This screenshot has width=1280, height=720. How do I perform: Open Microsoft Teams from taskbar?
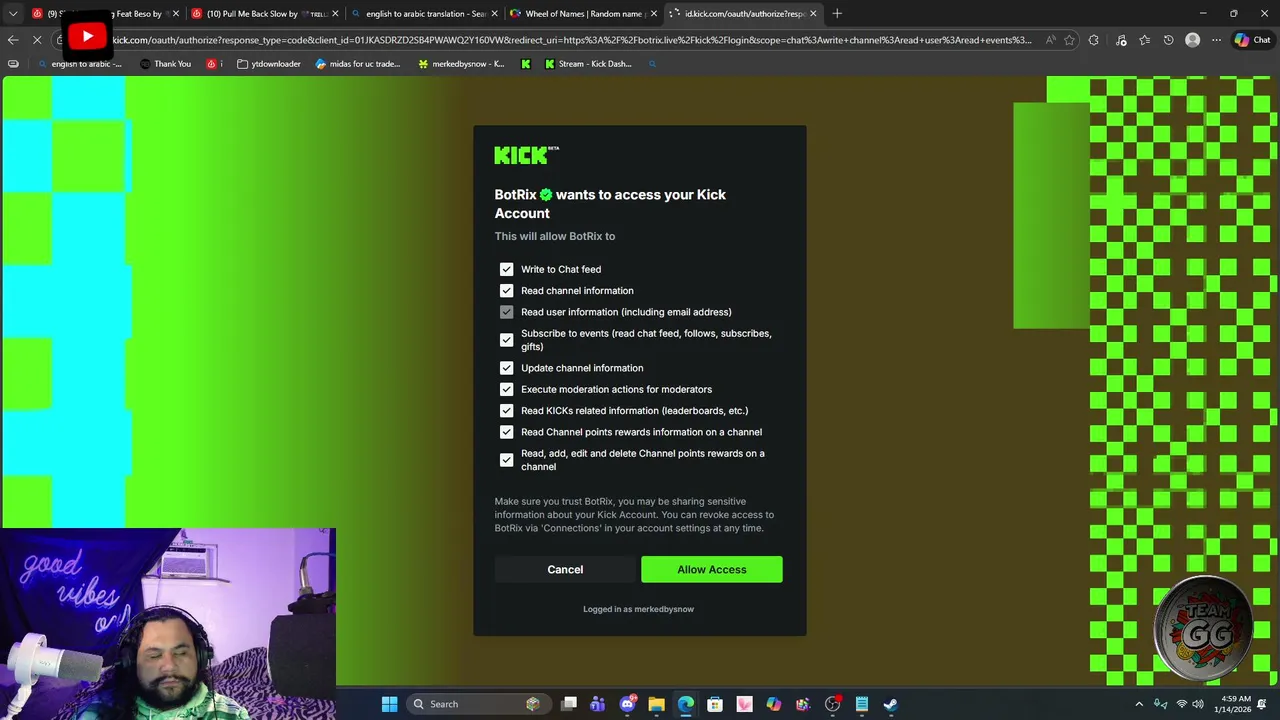tap(598, 704)
